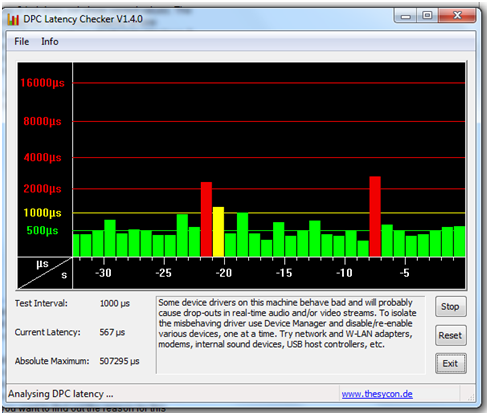The image size is (489, 415).
Task: Click the 507295 µs absolute maximum value
Action: [x=119, y=361]
